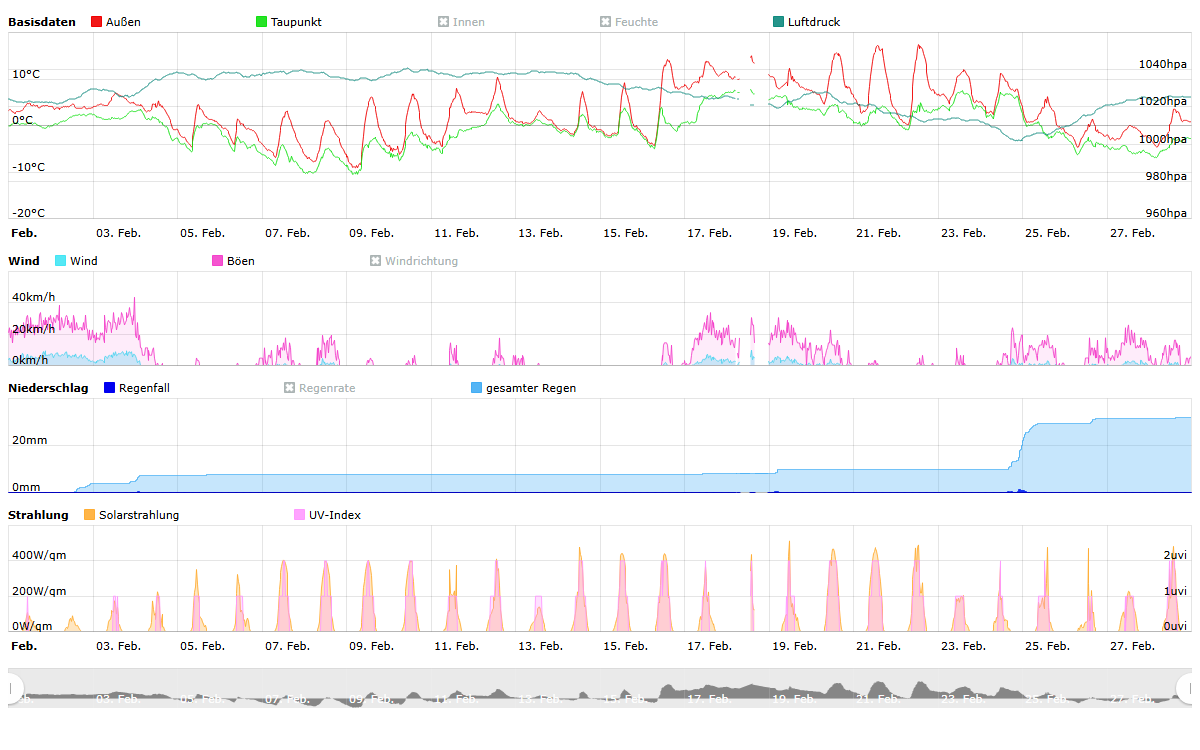Image resolution: width=1200 pixels, height=750 pixels.
Task: Click the Wind section heading
Action: tap(24, 261)
